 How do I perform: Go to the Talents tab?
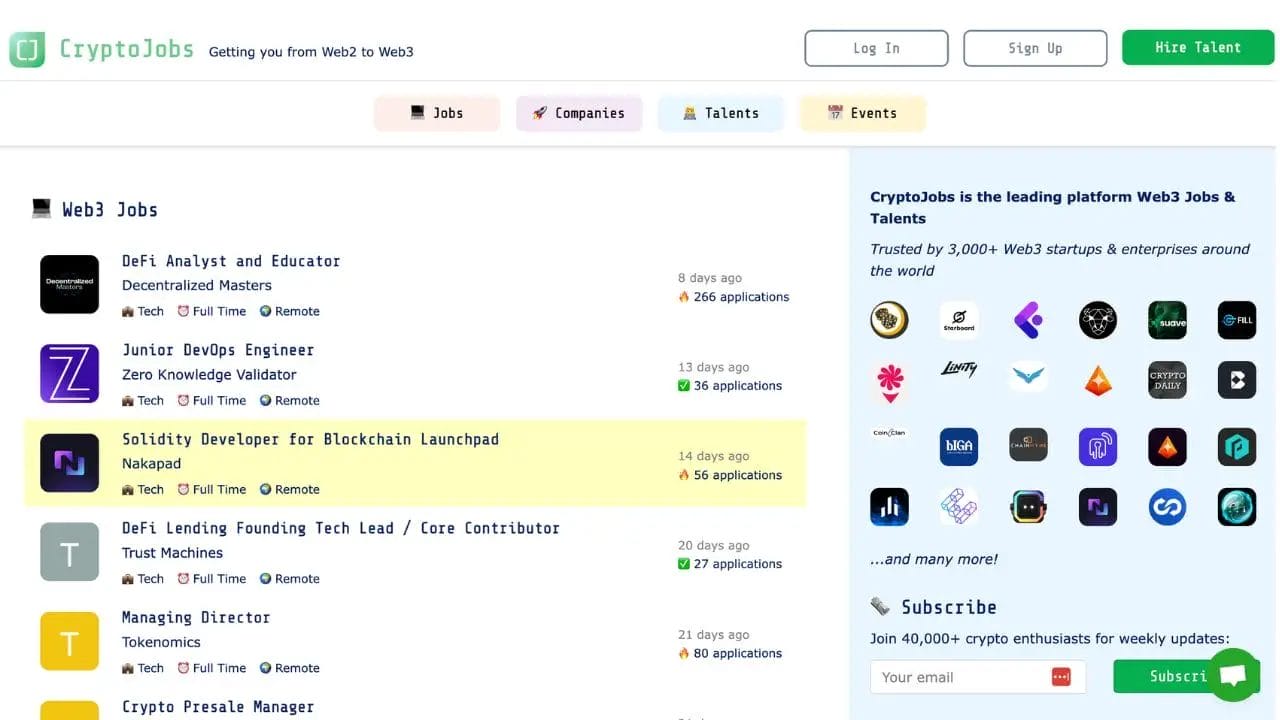point(721,113)
